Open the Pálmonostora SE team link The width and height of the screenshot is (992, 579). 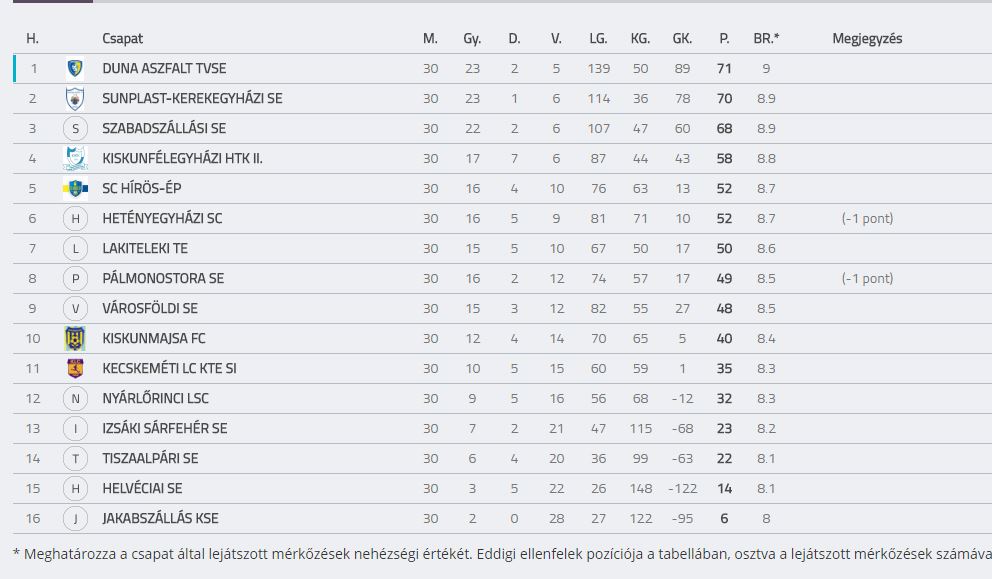pos(163,278)
